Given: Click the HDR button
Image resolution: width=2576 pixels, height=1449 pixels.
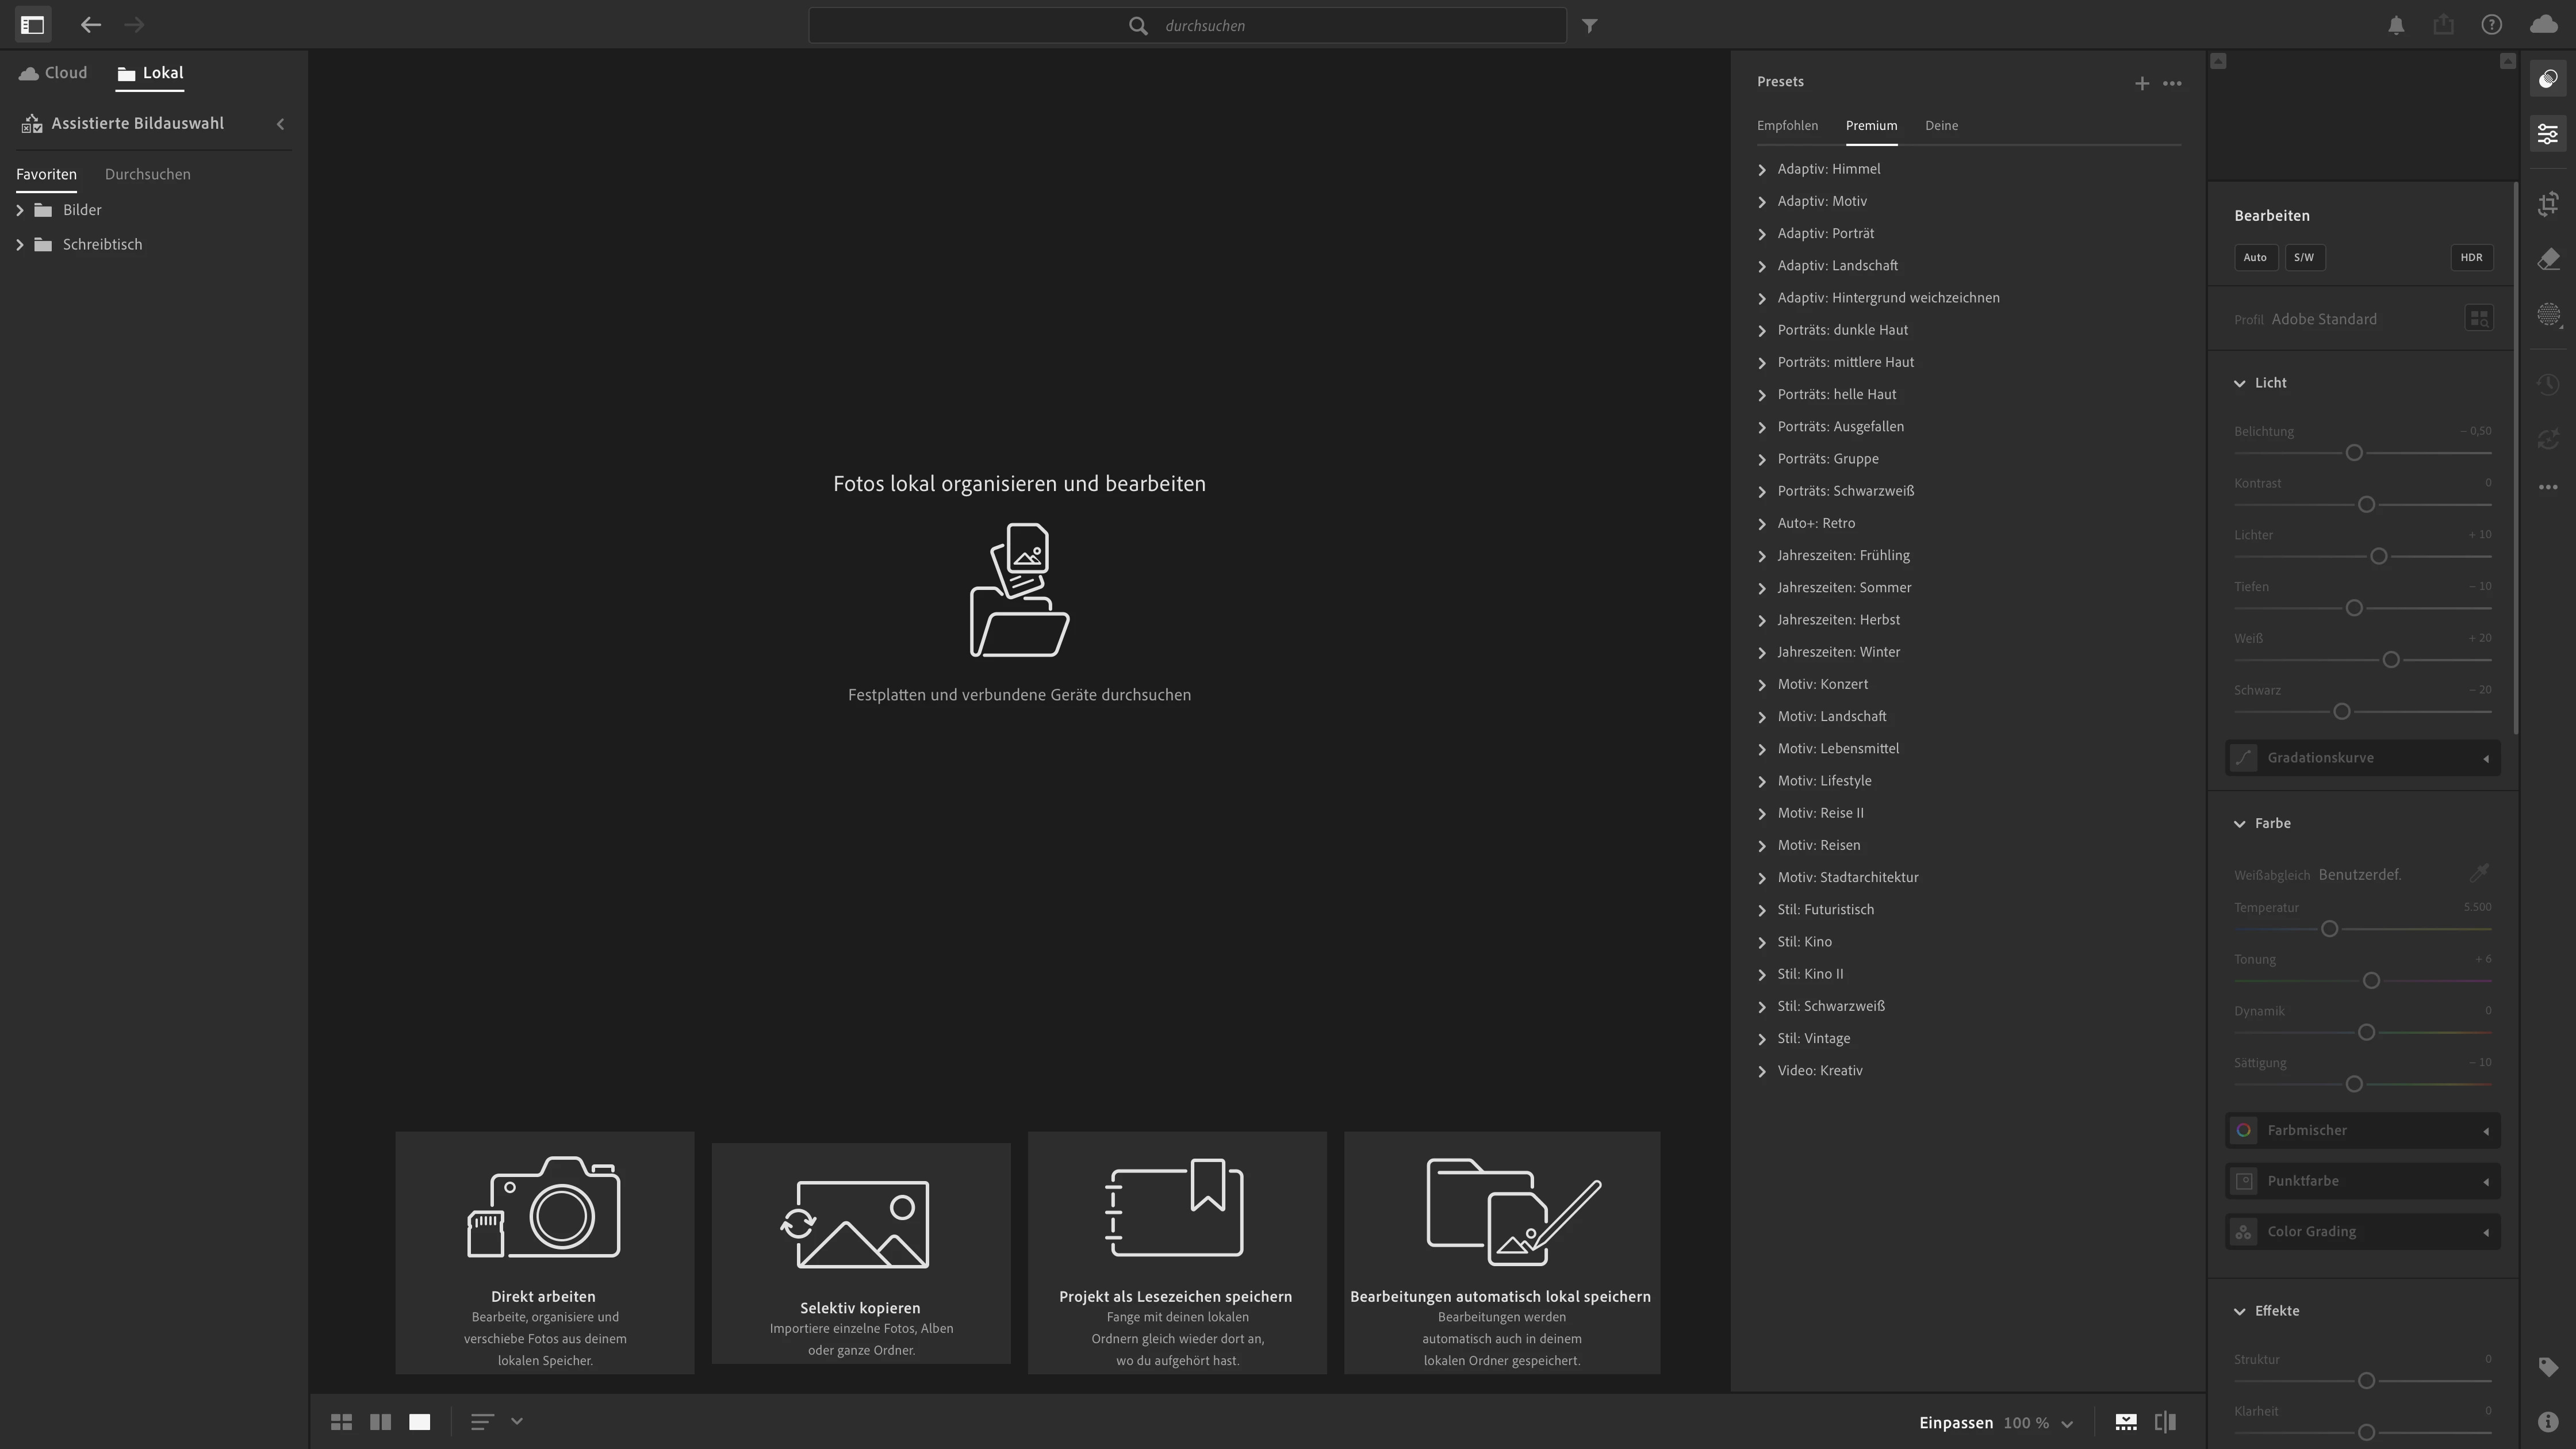Looking at the screenshot, I should [x=2471, y=258].
